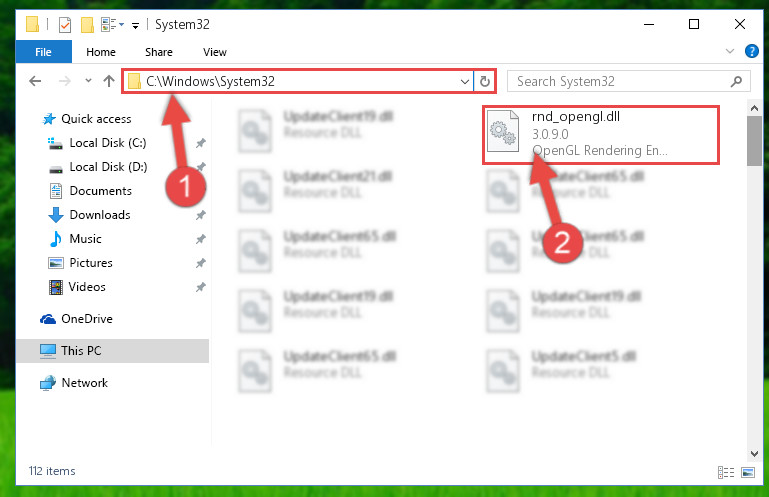Toggle the pin beside Videos
The image size is (769, 497).
pos(201,287)
